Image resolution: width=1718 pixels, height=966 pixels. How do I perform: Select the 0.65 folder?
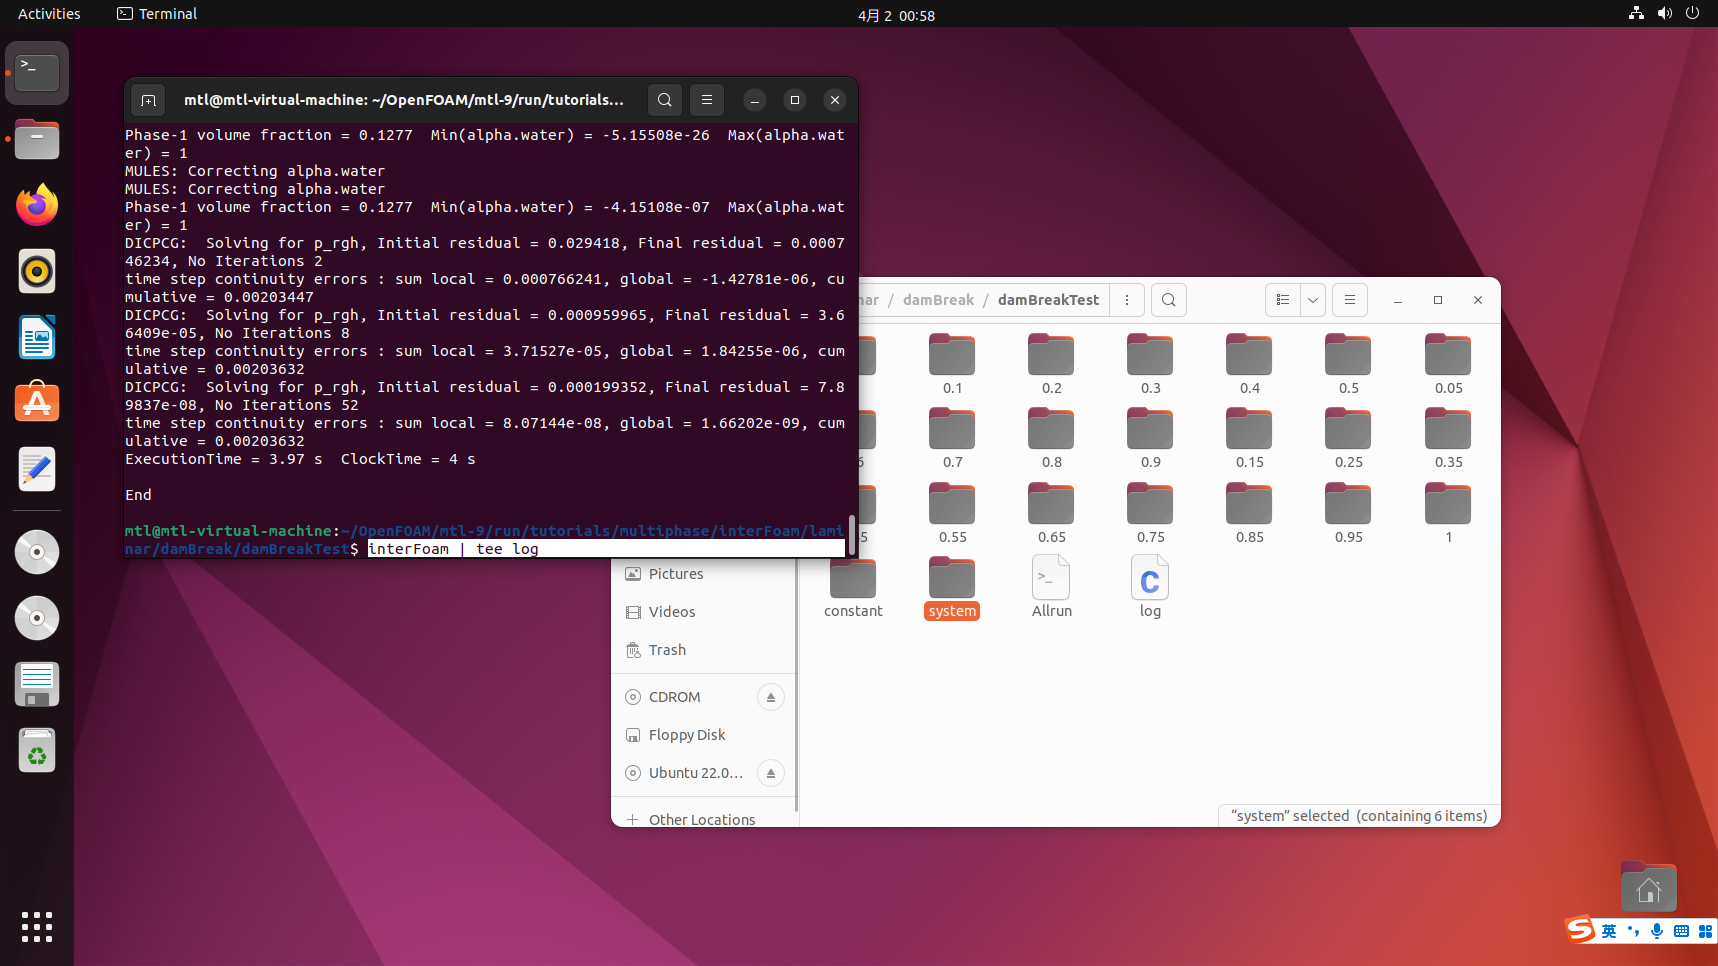[1051, 513]
